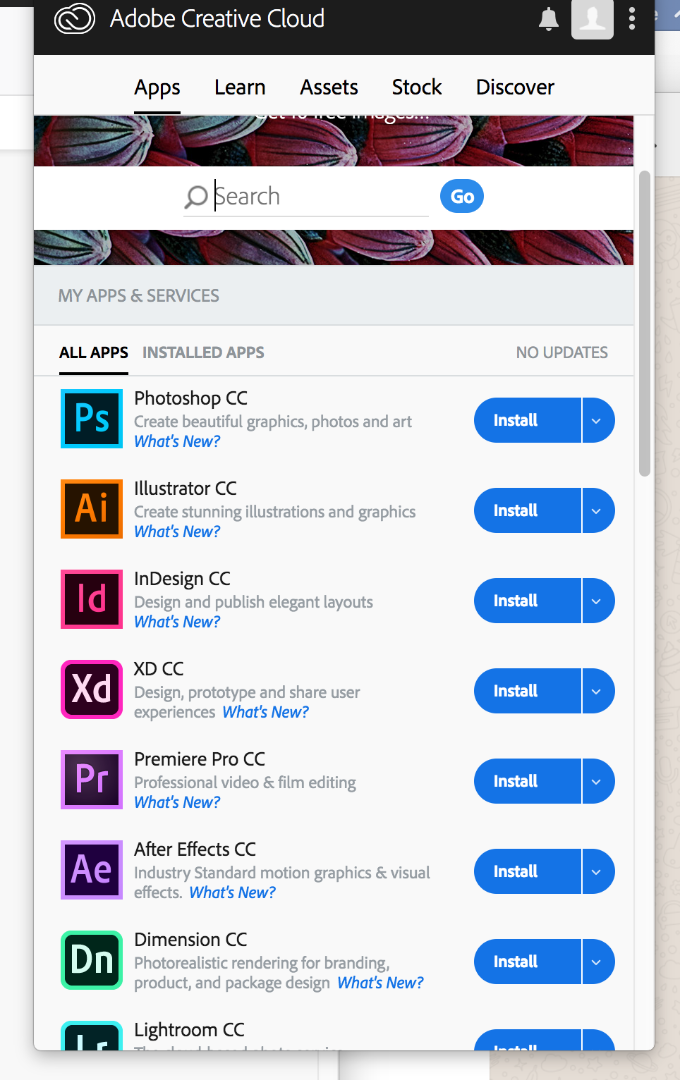Open the user profile avatar
The width and height of the screenshot is (680, 1080).
592,19
